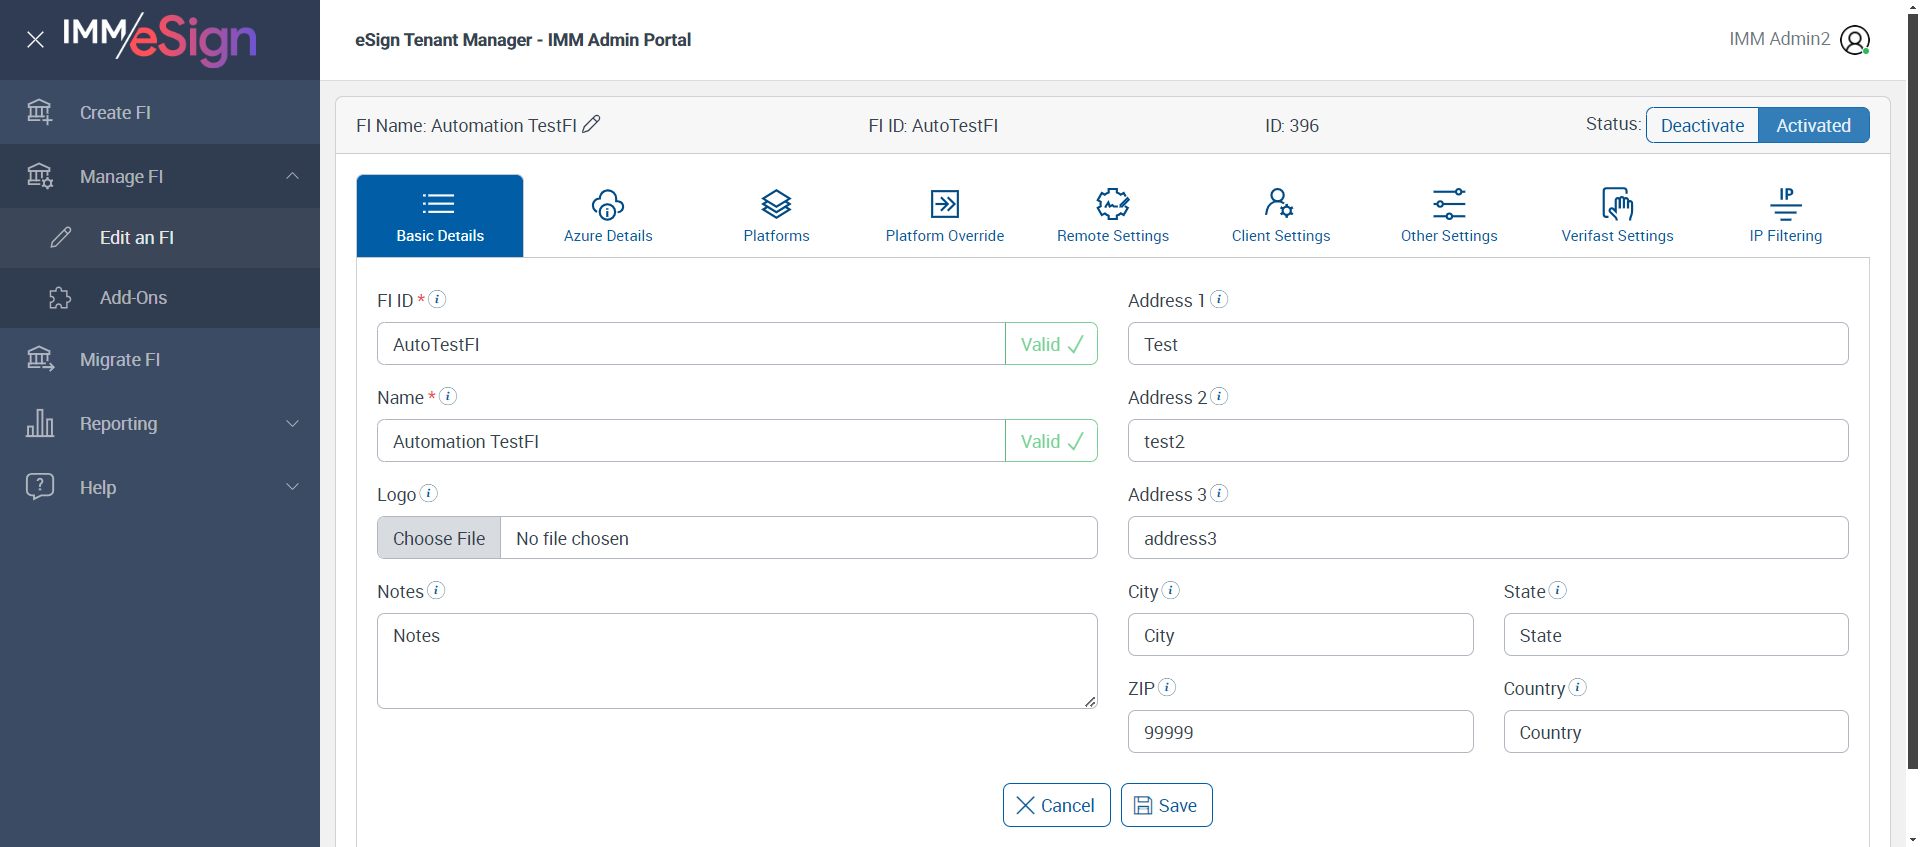Click the Country info icon
The height and width of the screenshot is (847, 1920).
point(1578,687)
